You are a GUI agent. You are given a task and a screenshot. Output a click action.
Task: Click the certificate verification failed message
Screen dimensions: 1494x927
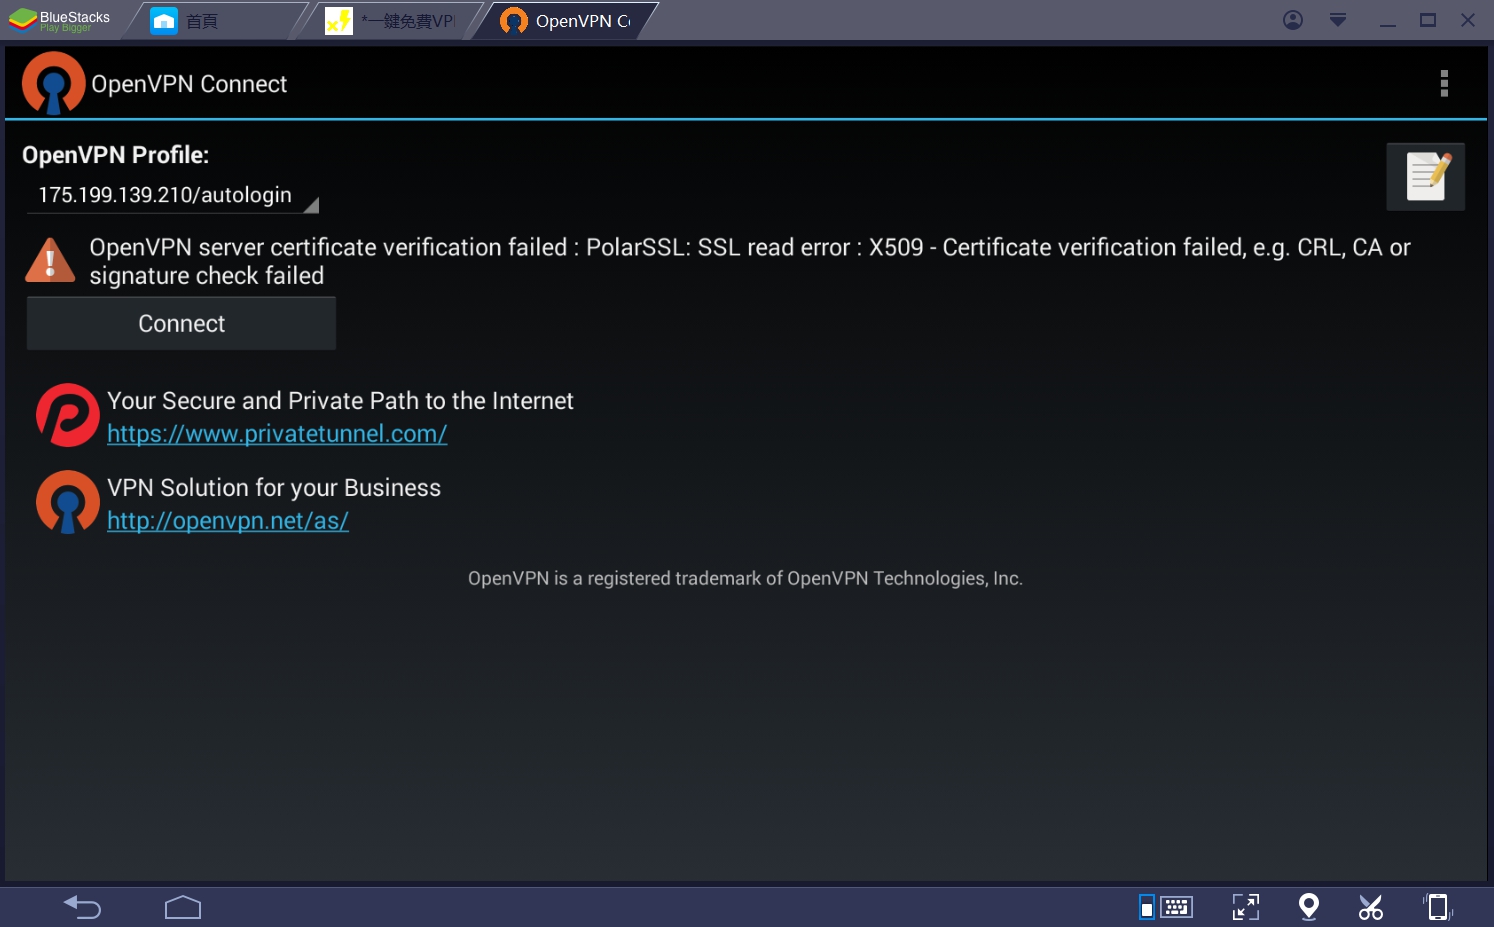(x=749, y=261)
